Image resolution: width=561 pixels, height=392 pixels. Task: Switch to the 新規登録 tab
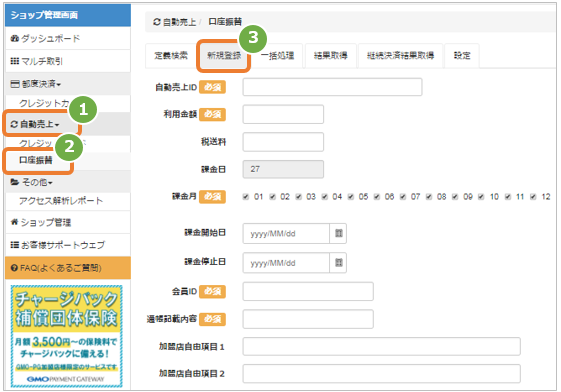point(224,55)
